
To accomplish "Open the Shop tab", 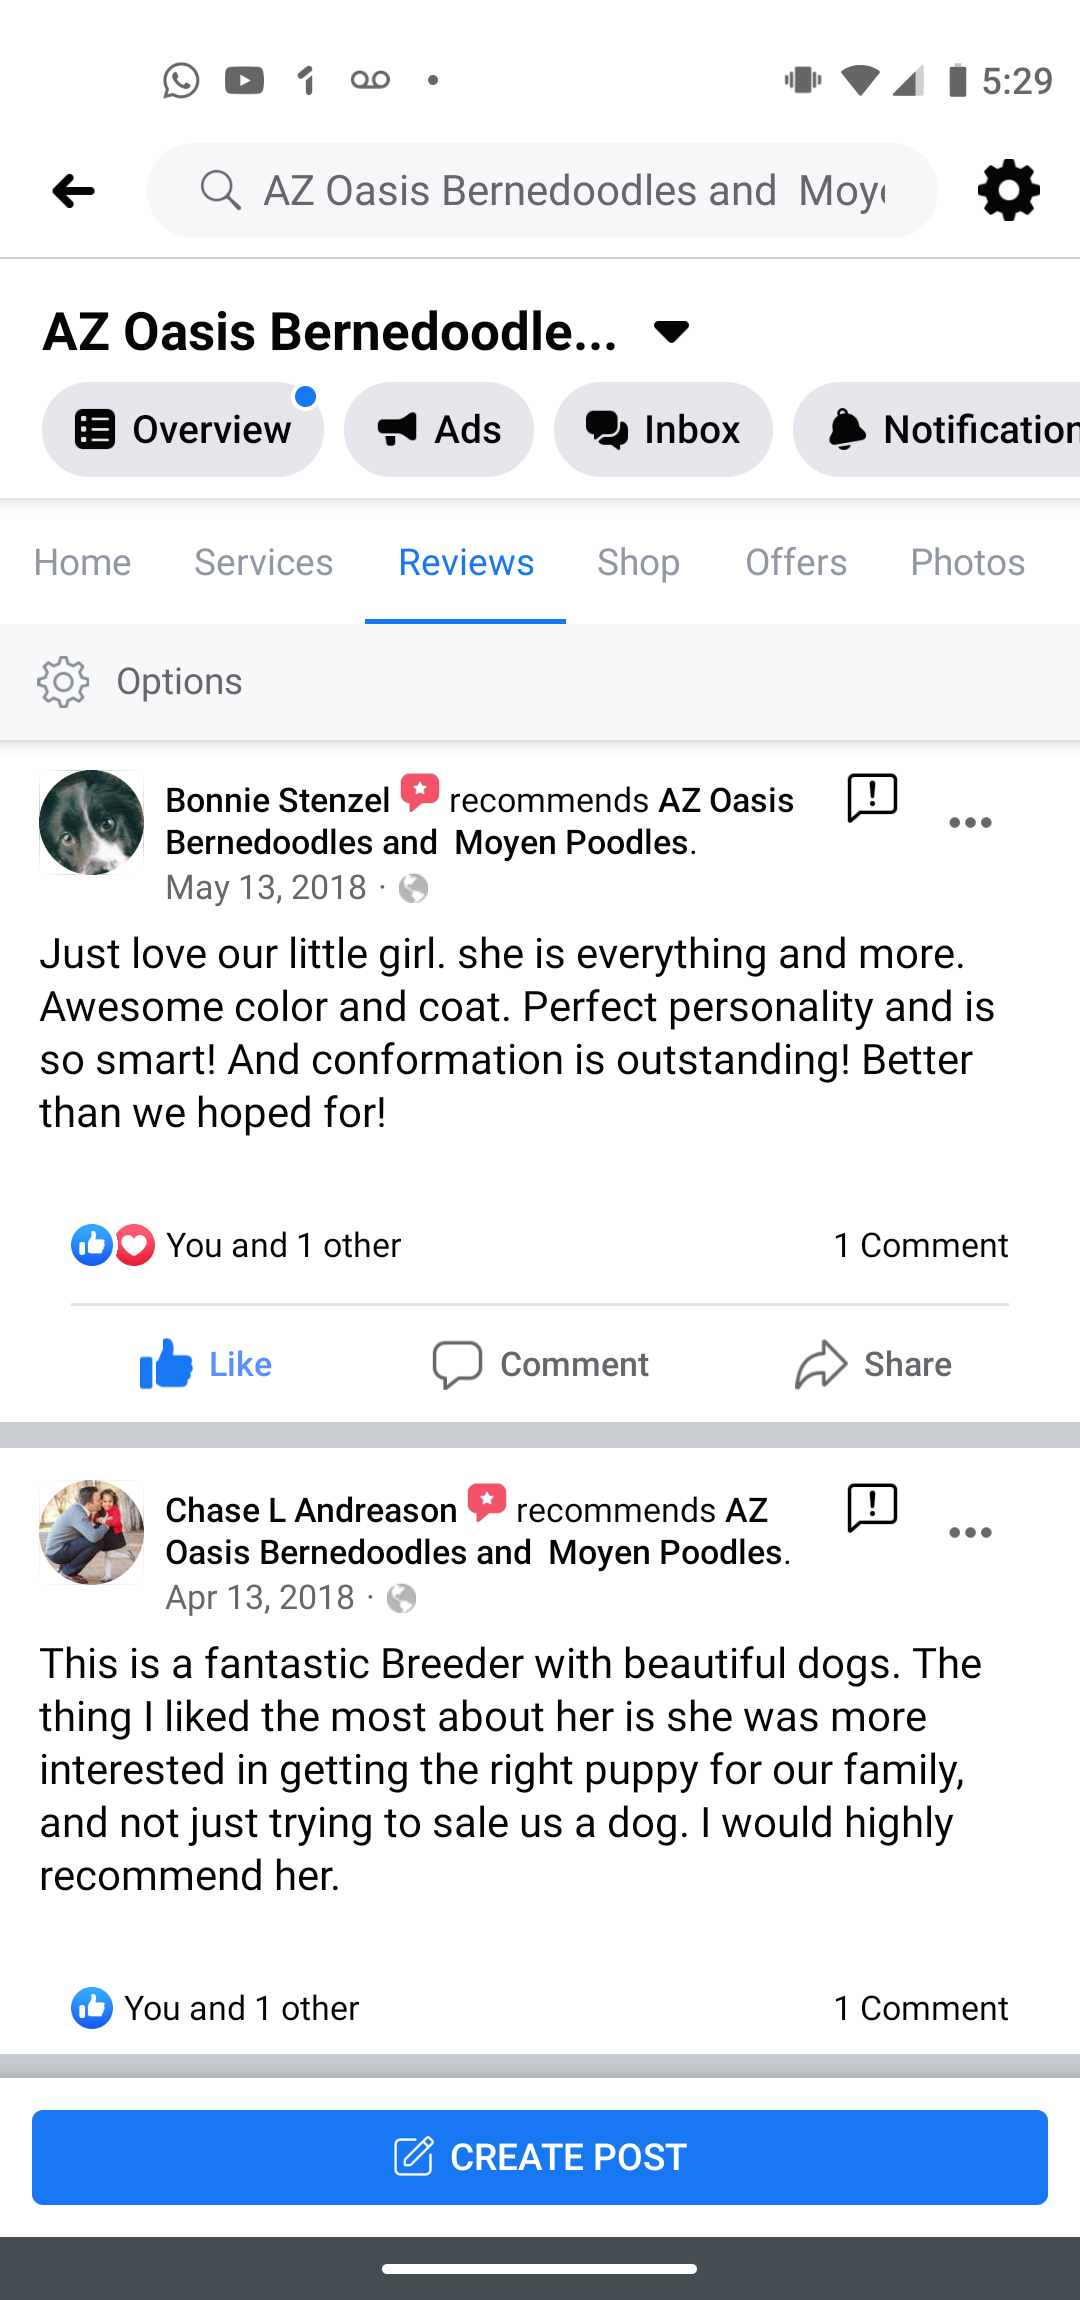I will tap(638, 562).
